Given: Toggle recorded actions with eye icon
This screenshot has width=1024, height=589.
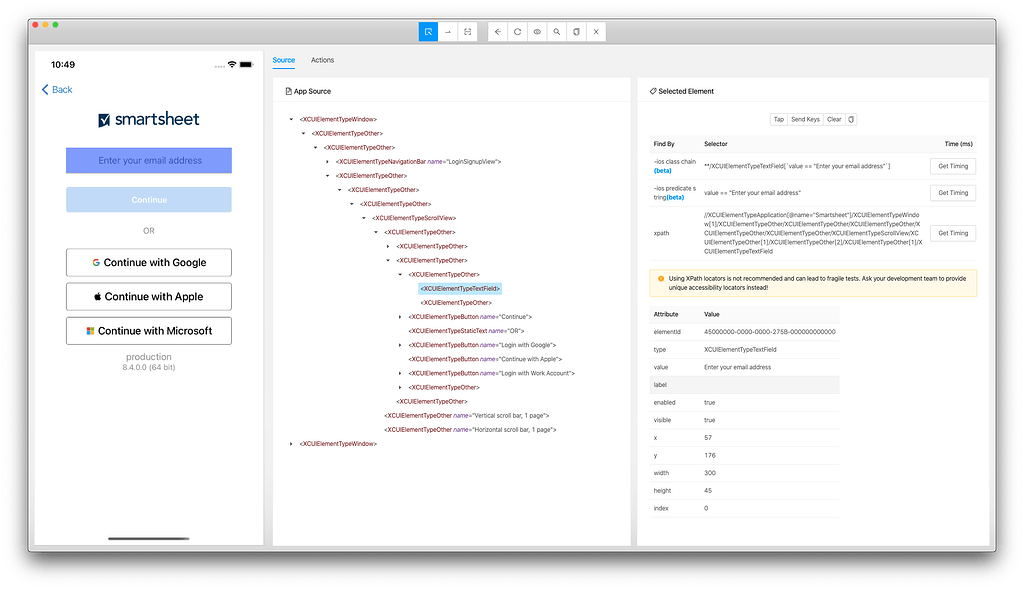Looking at the screenshot, I should click(537, 31).
